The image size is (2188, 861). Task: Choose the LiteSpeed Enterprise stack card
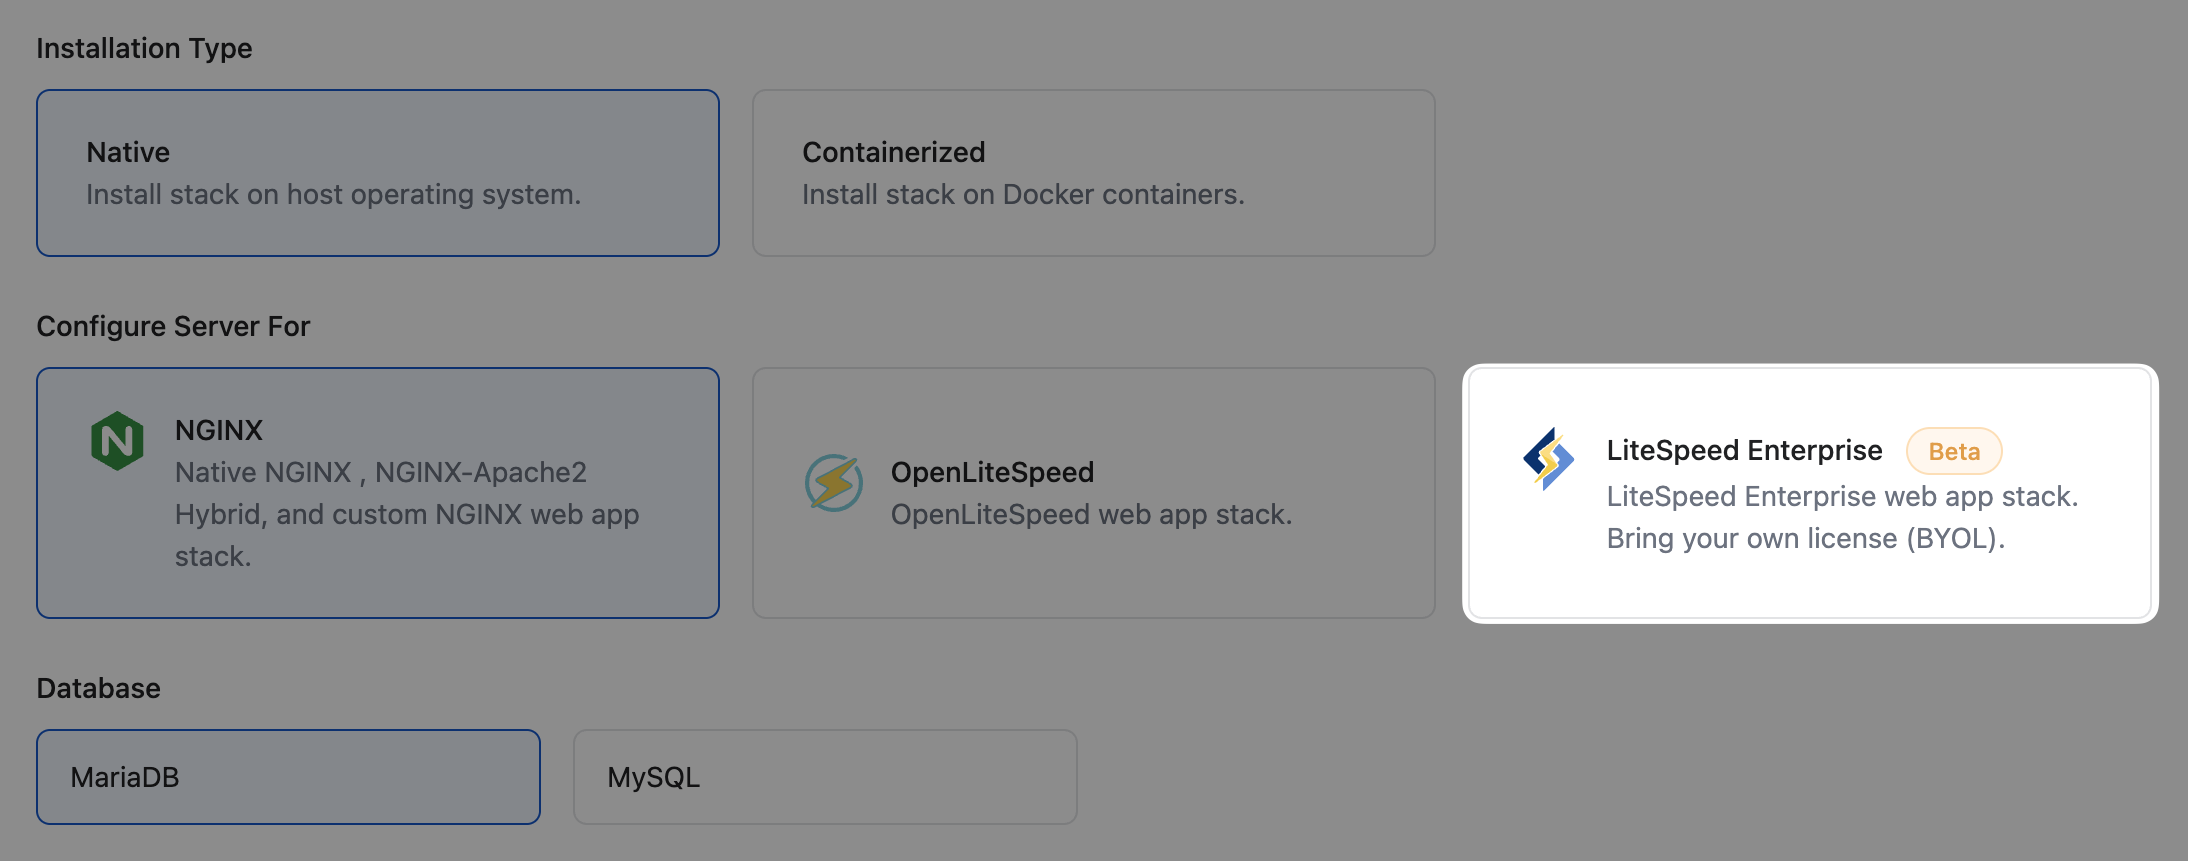1810,493
